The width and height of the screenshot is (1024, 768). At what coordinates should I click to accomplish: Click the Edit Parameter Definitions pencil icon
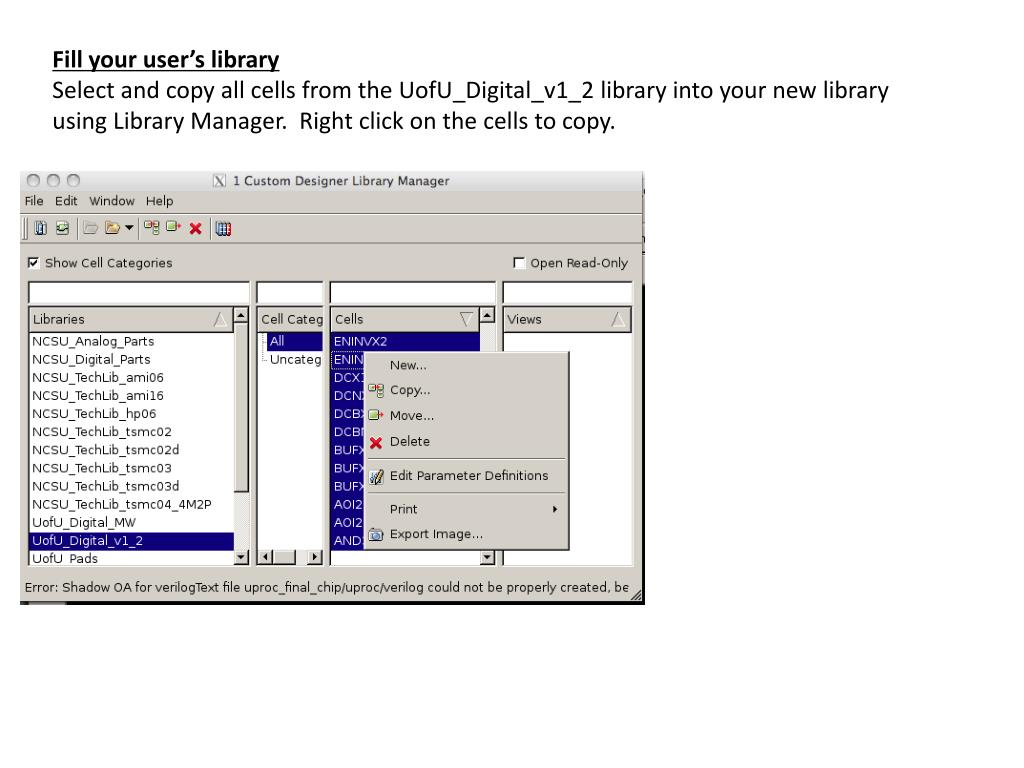click(x=376, y=477)
